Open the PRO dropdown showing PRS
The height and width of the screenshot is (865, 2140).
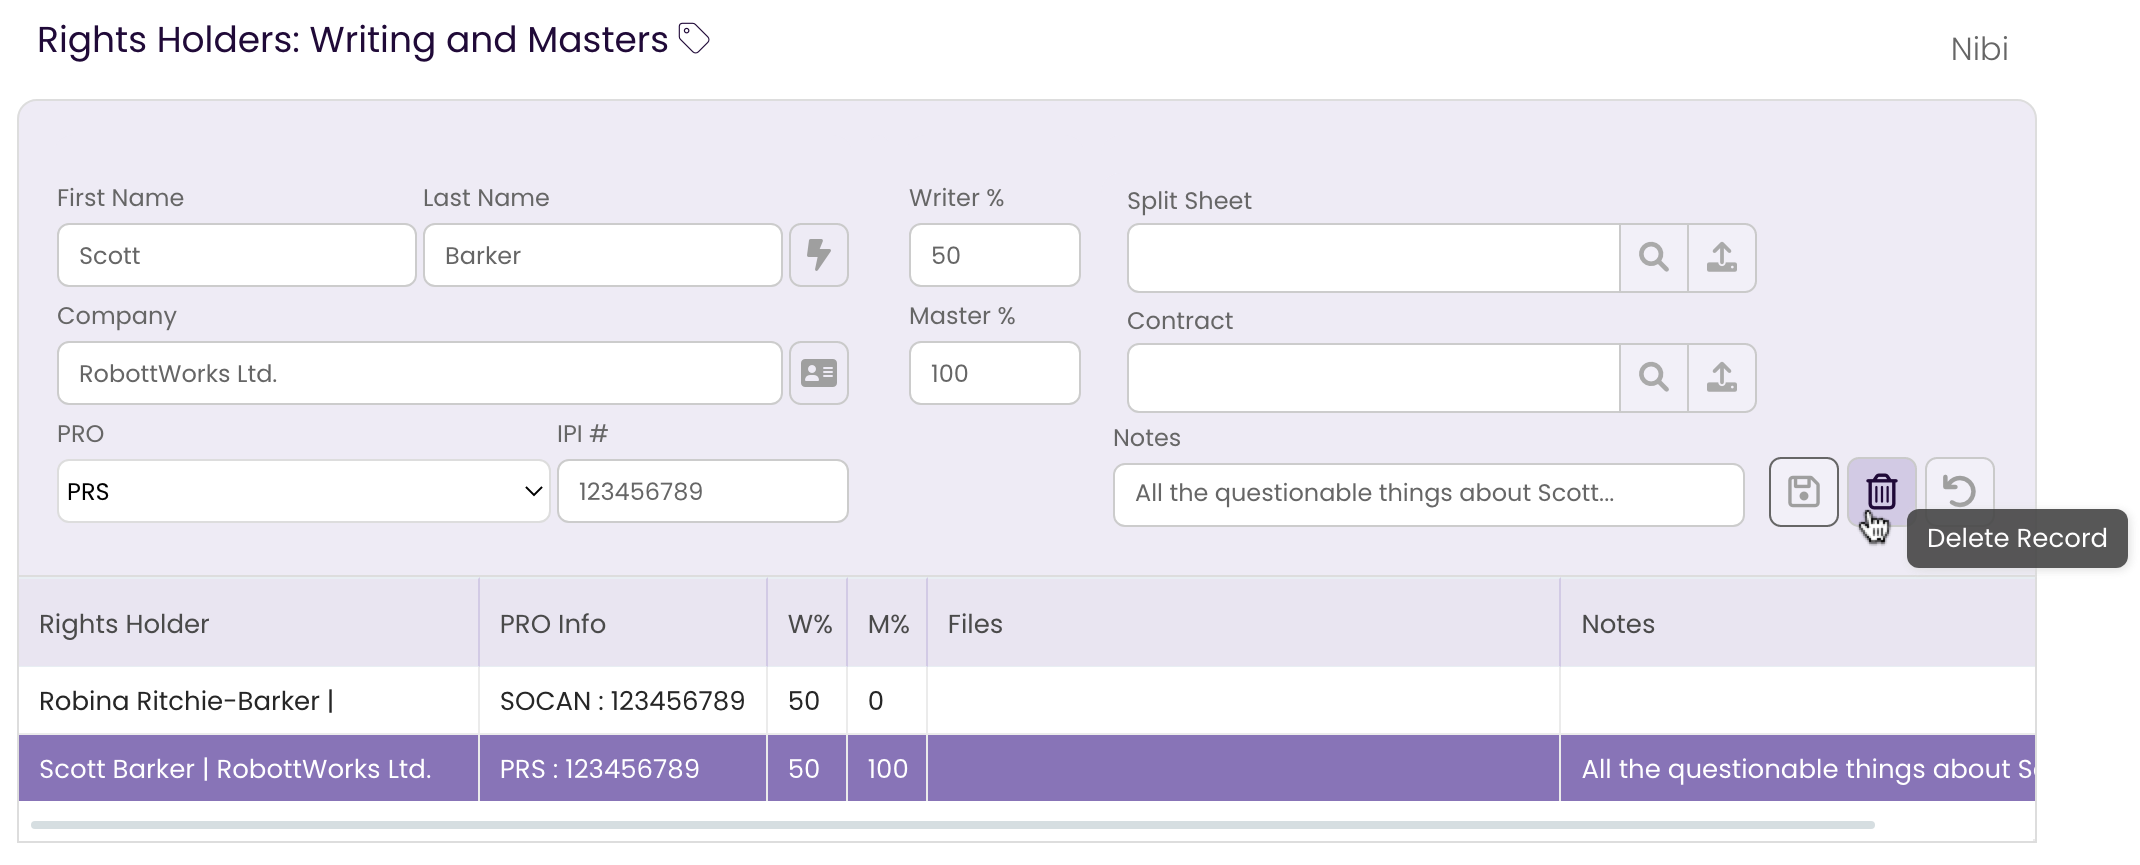click(x=304, y=491)
